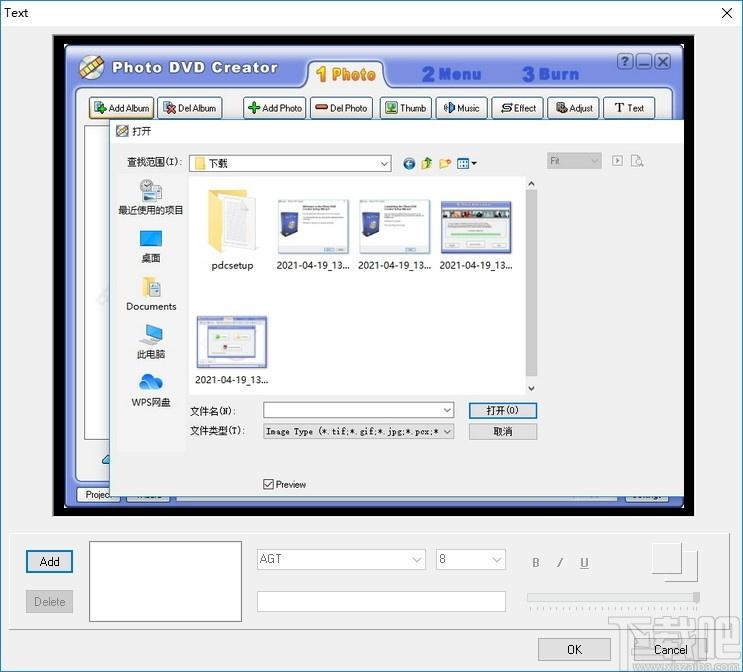Viewport: 743px width, 672px height.
Task: Click Cancel in Text dialog
Action: (x=670, y=649)
